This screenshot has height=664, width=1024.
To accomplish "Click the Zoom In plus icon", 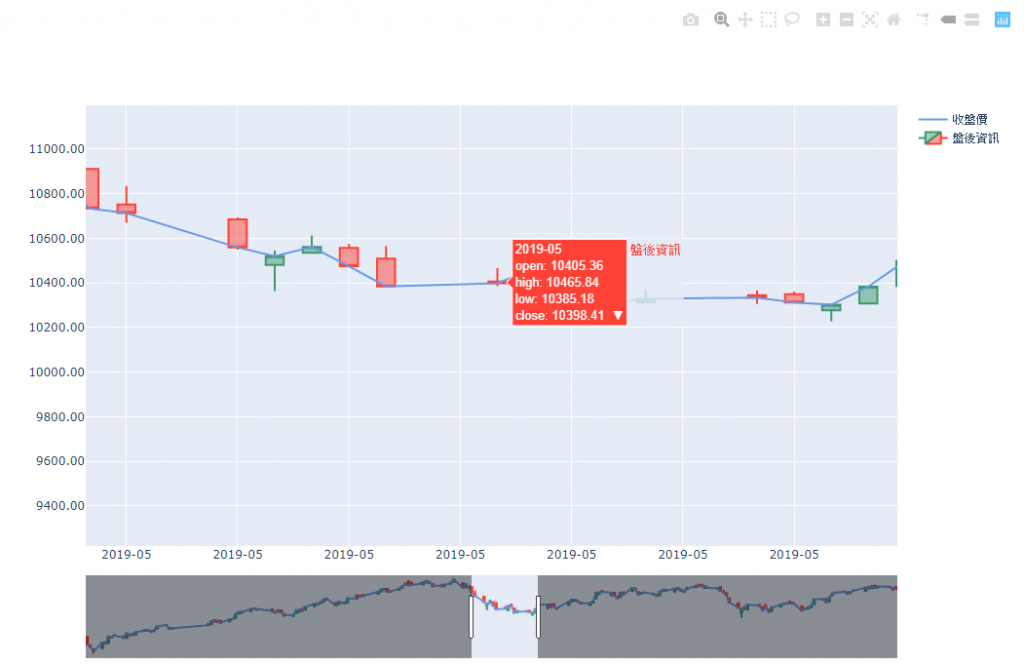I will tap(823, 20).
